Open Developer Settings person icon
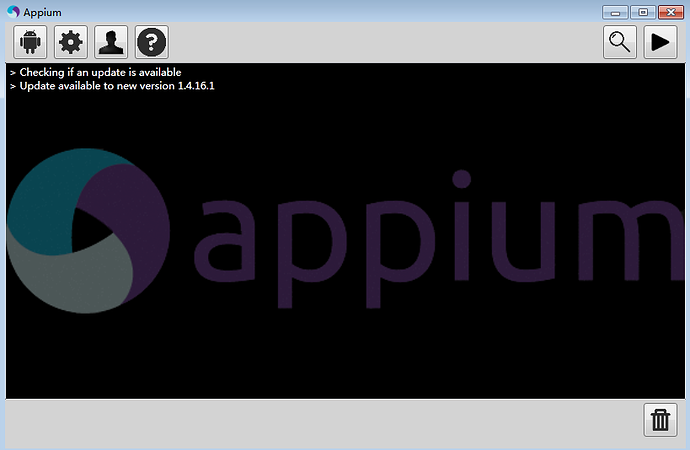The image size is (690, 450). (x=111, y=42)
